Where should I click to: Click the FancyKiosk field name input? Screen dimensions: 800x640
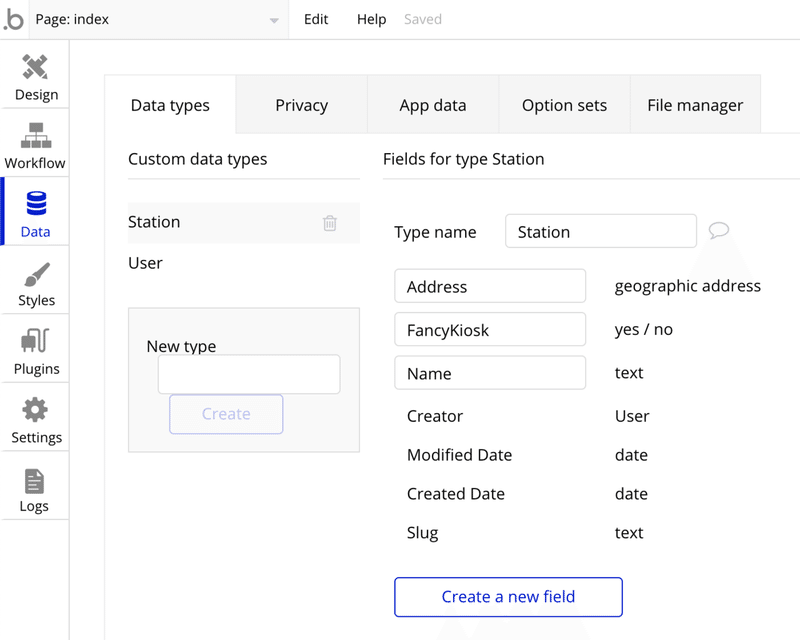490,330
